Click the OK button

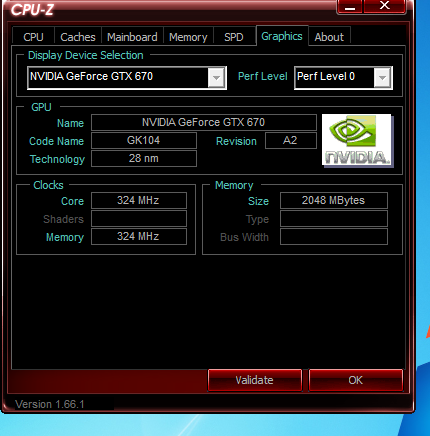click(356, 380)
